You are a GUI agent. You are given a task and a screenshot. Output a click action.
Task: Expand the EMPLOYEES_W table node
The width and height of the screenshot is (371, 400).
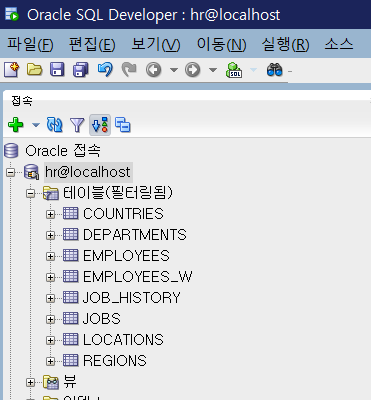click(50, 277)
